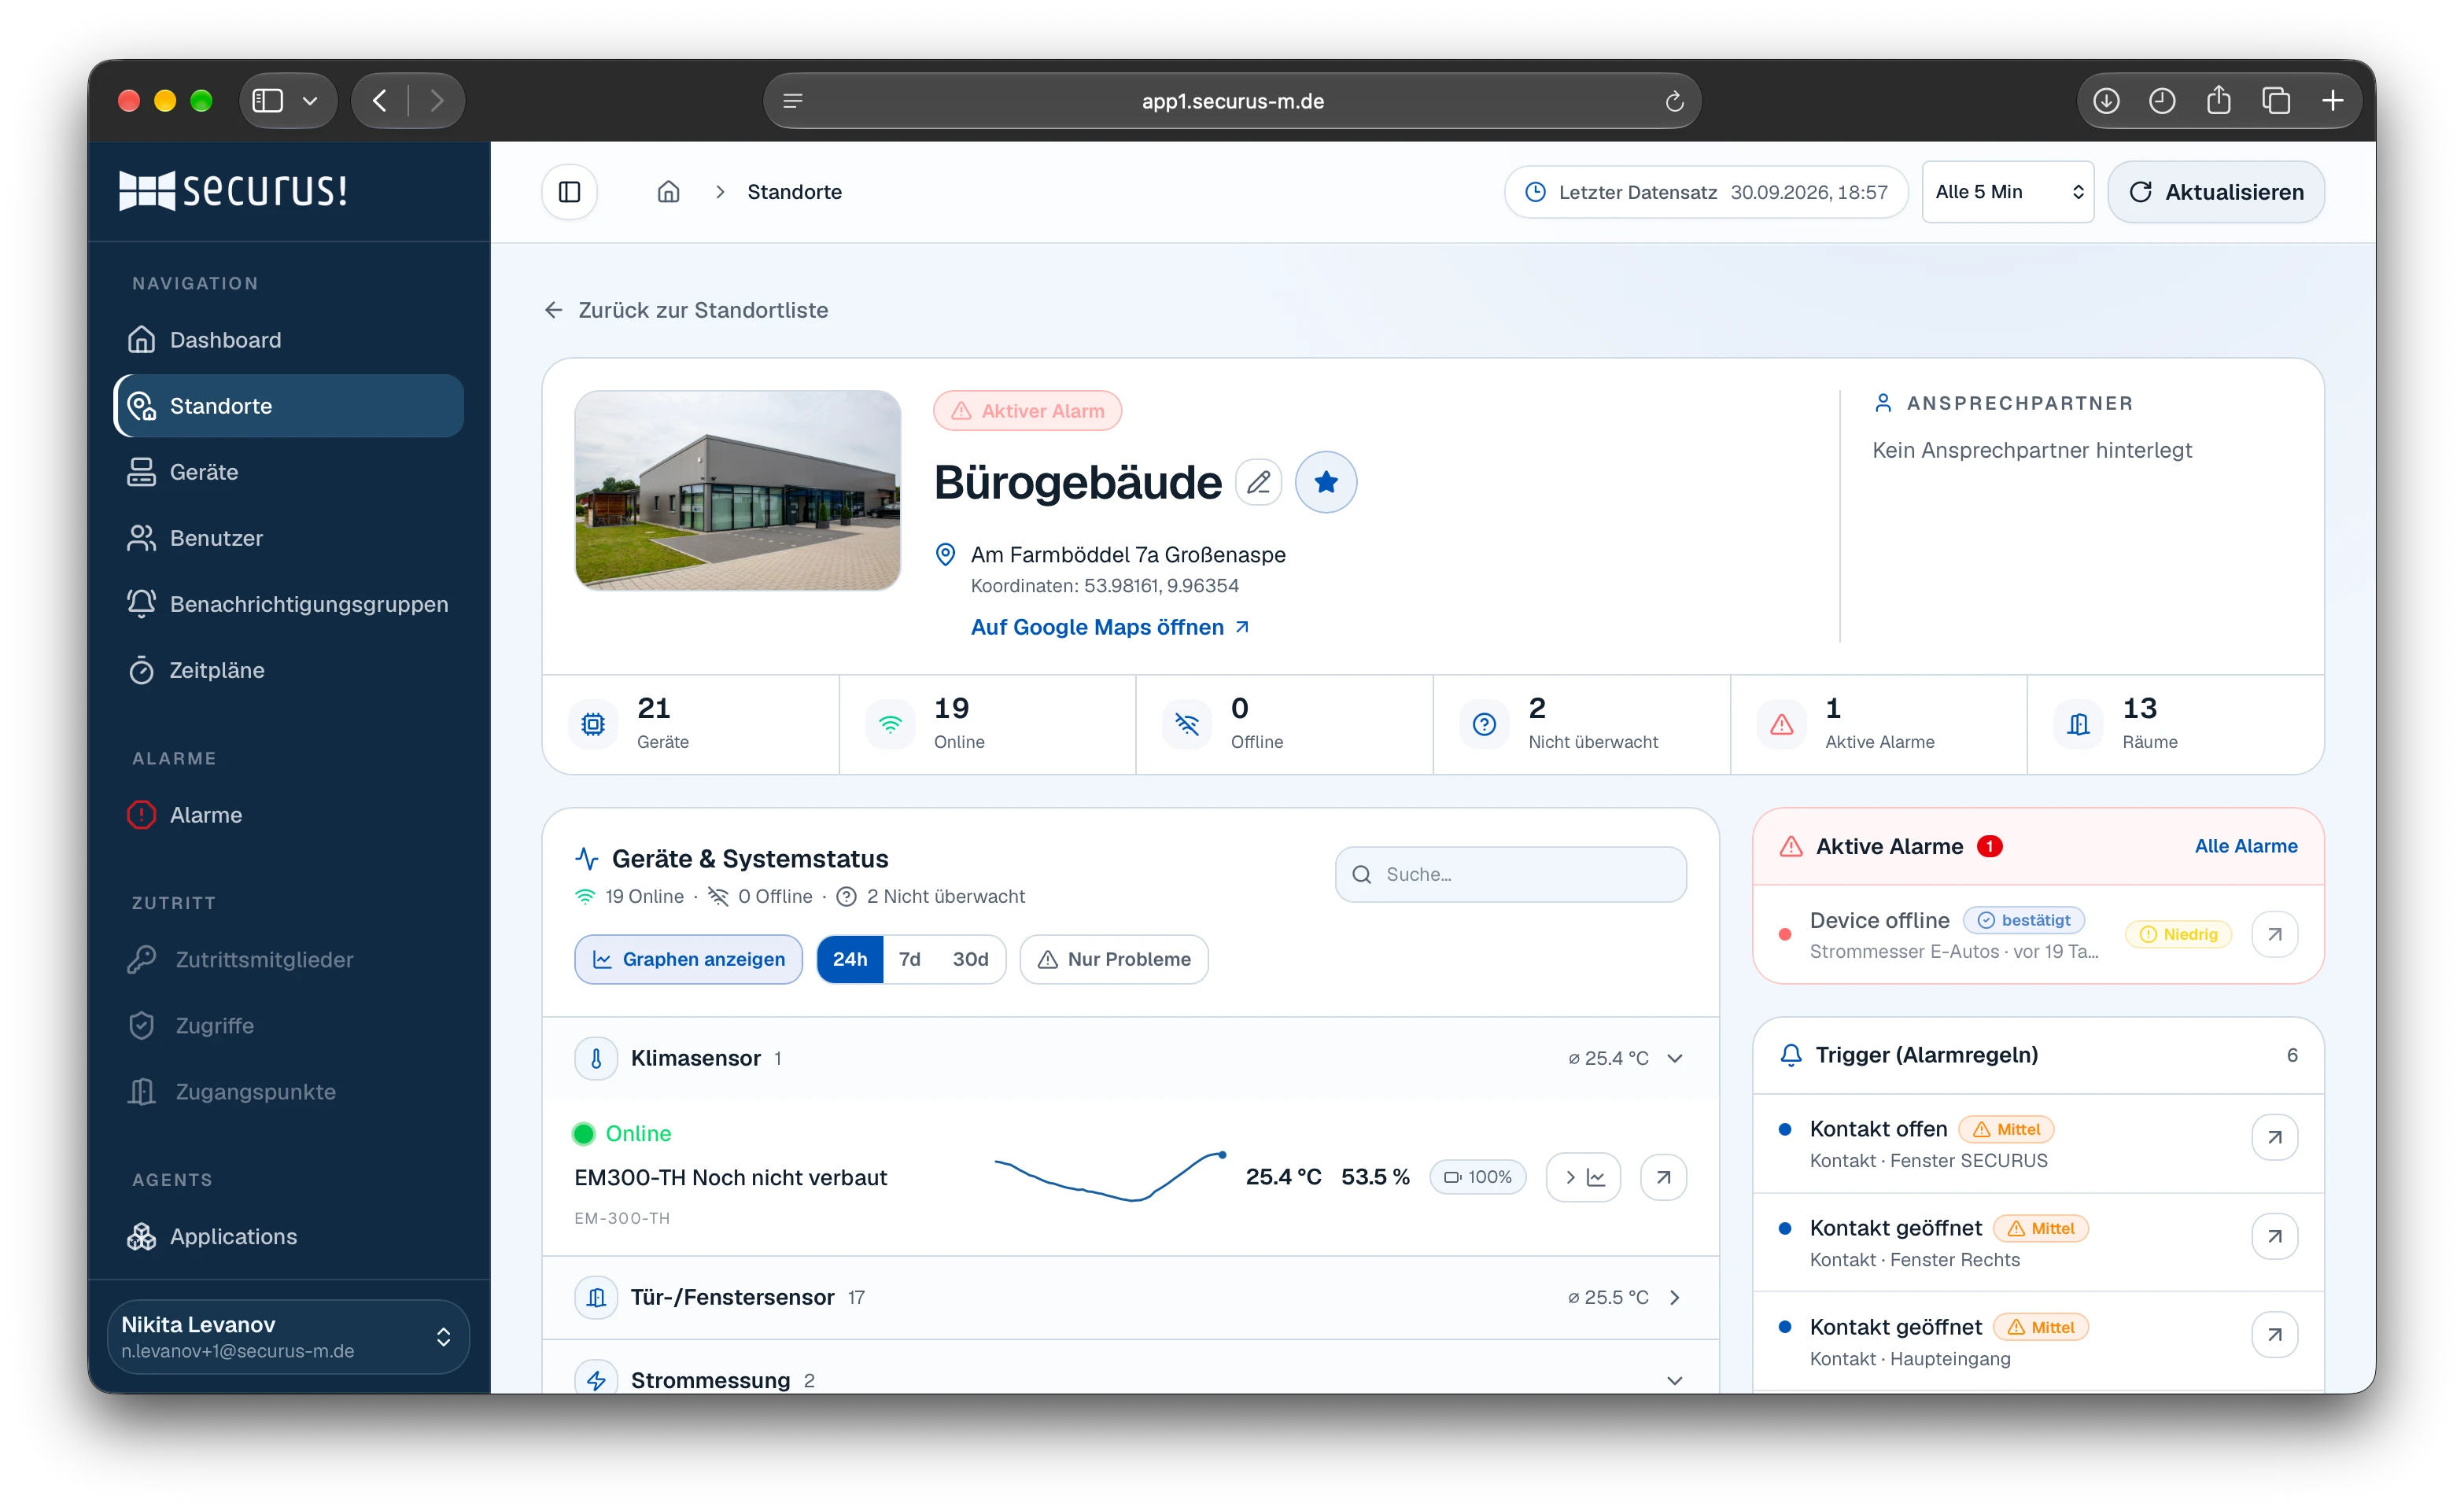Viewport: 2464px width, 1510px height.
Task: Reload page in address bar
Action: 1674,101
